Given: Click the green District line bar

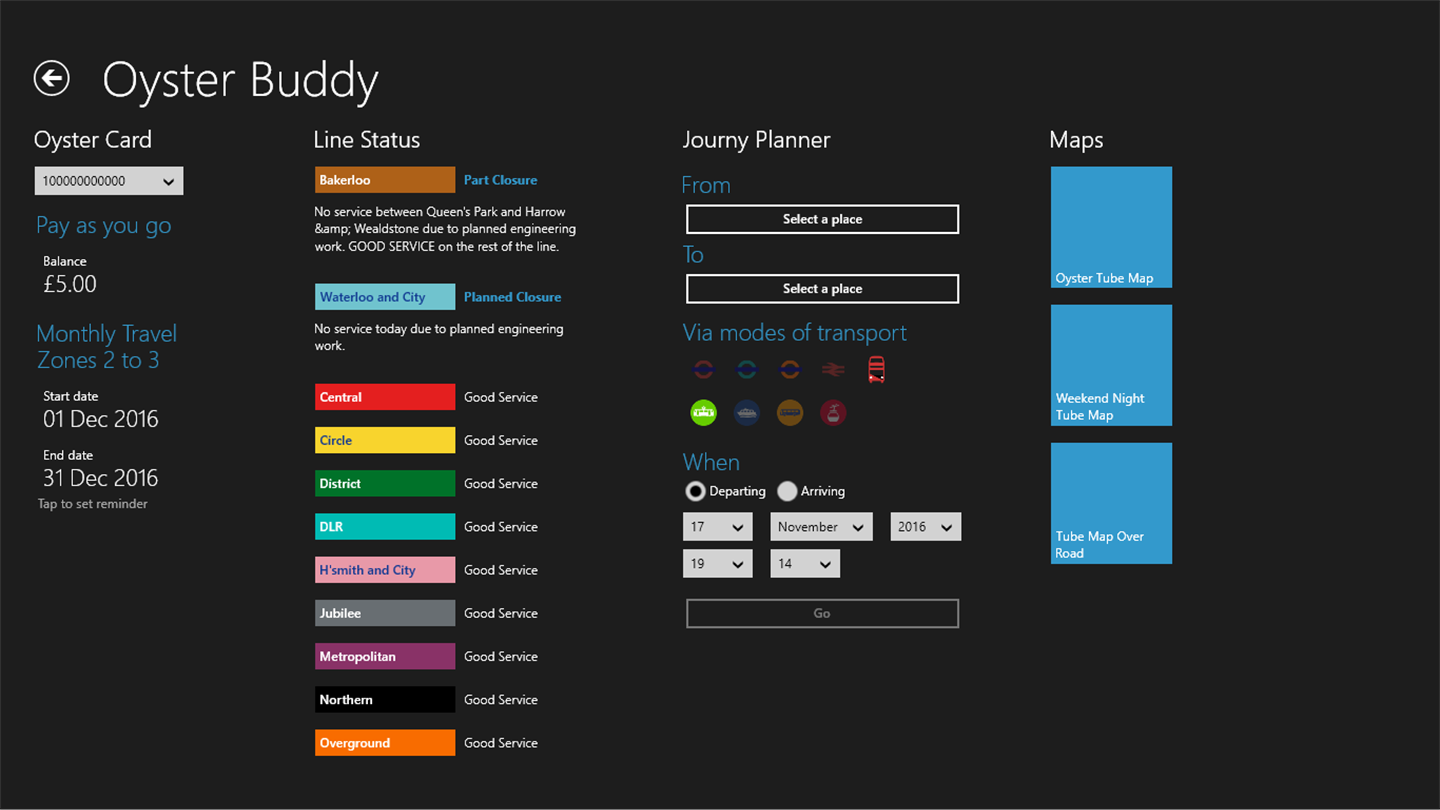Looking at the screenshot, I should click(385, 483).
